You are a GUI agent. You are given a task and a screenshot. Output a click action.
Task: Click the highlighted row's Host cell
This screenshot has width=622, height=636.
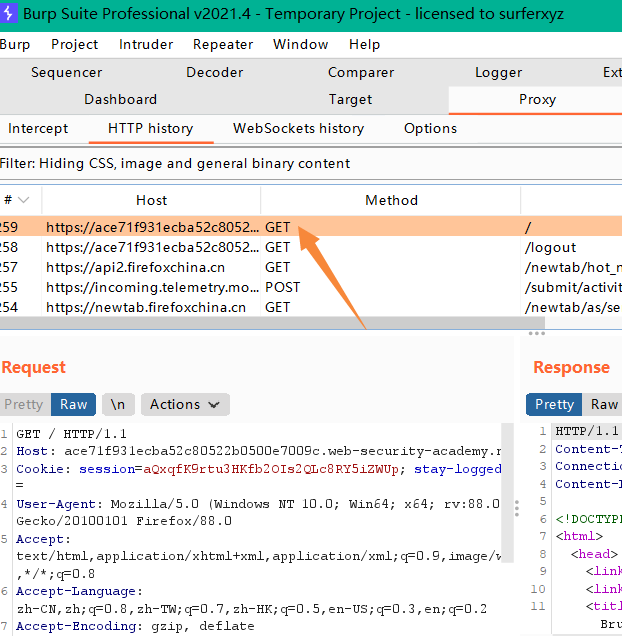coord(152,227)
